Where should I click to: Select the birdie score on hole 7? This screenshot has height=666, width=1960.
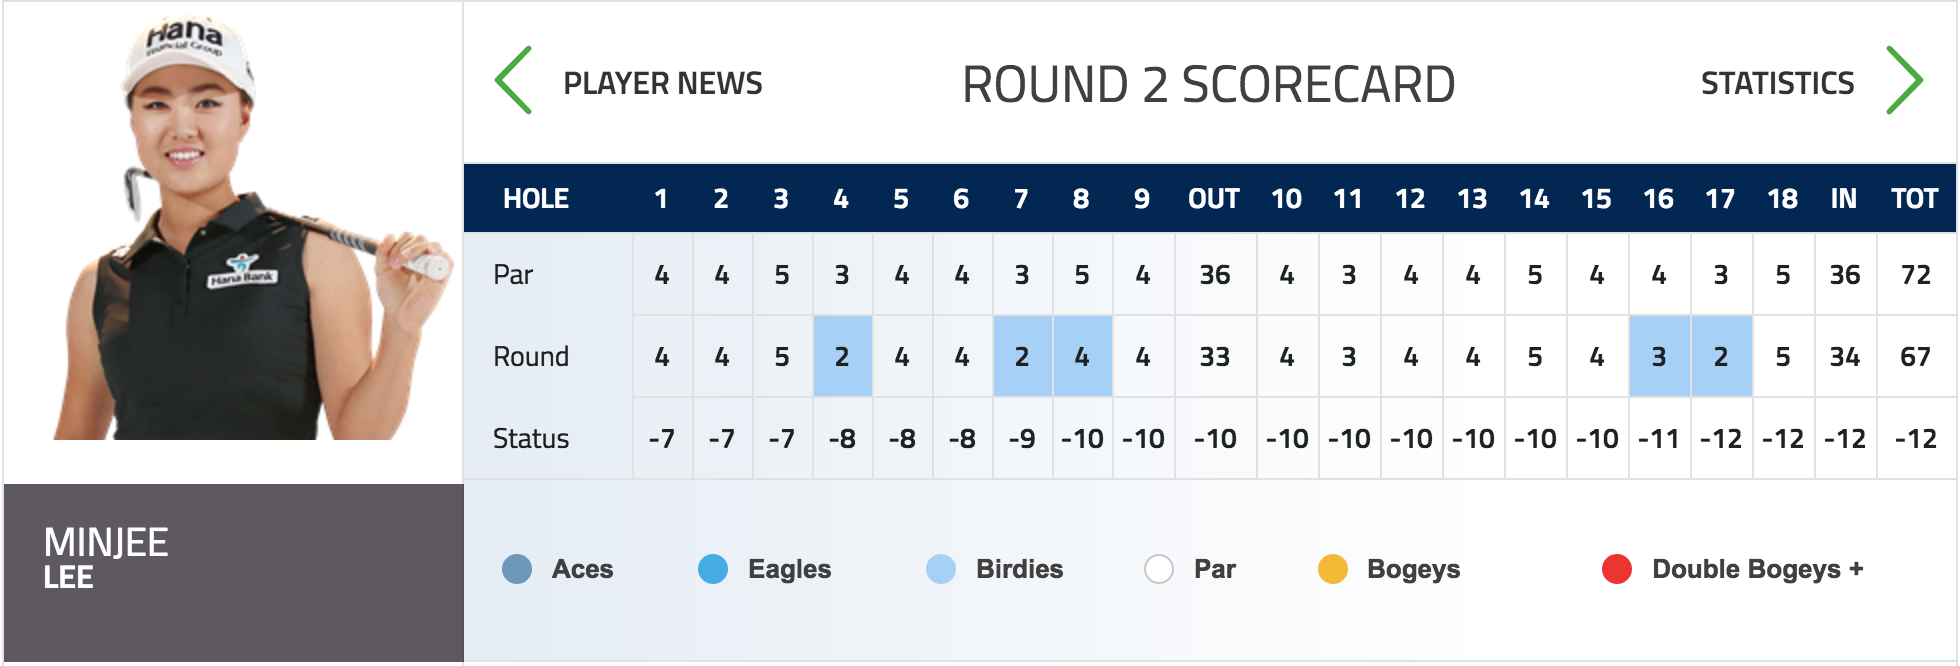1021,357
